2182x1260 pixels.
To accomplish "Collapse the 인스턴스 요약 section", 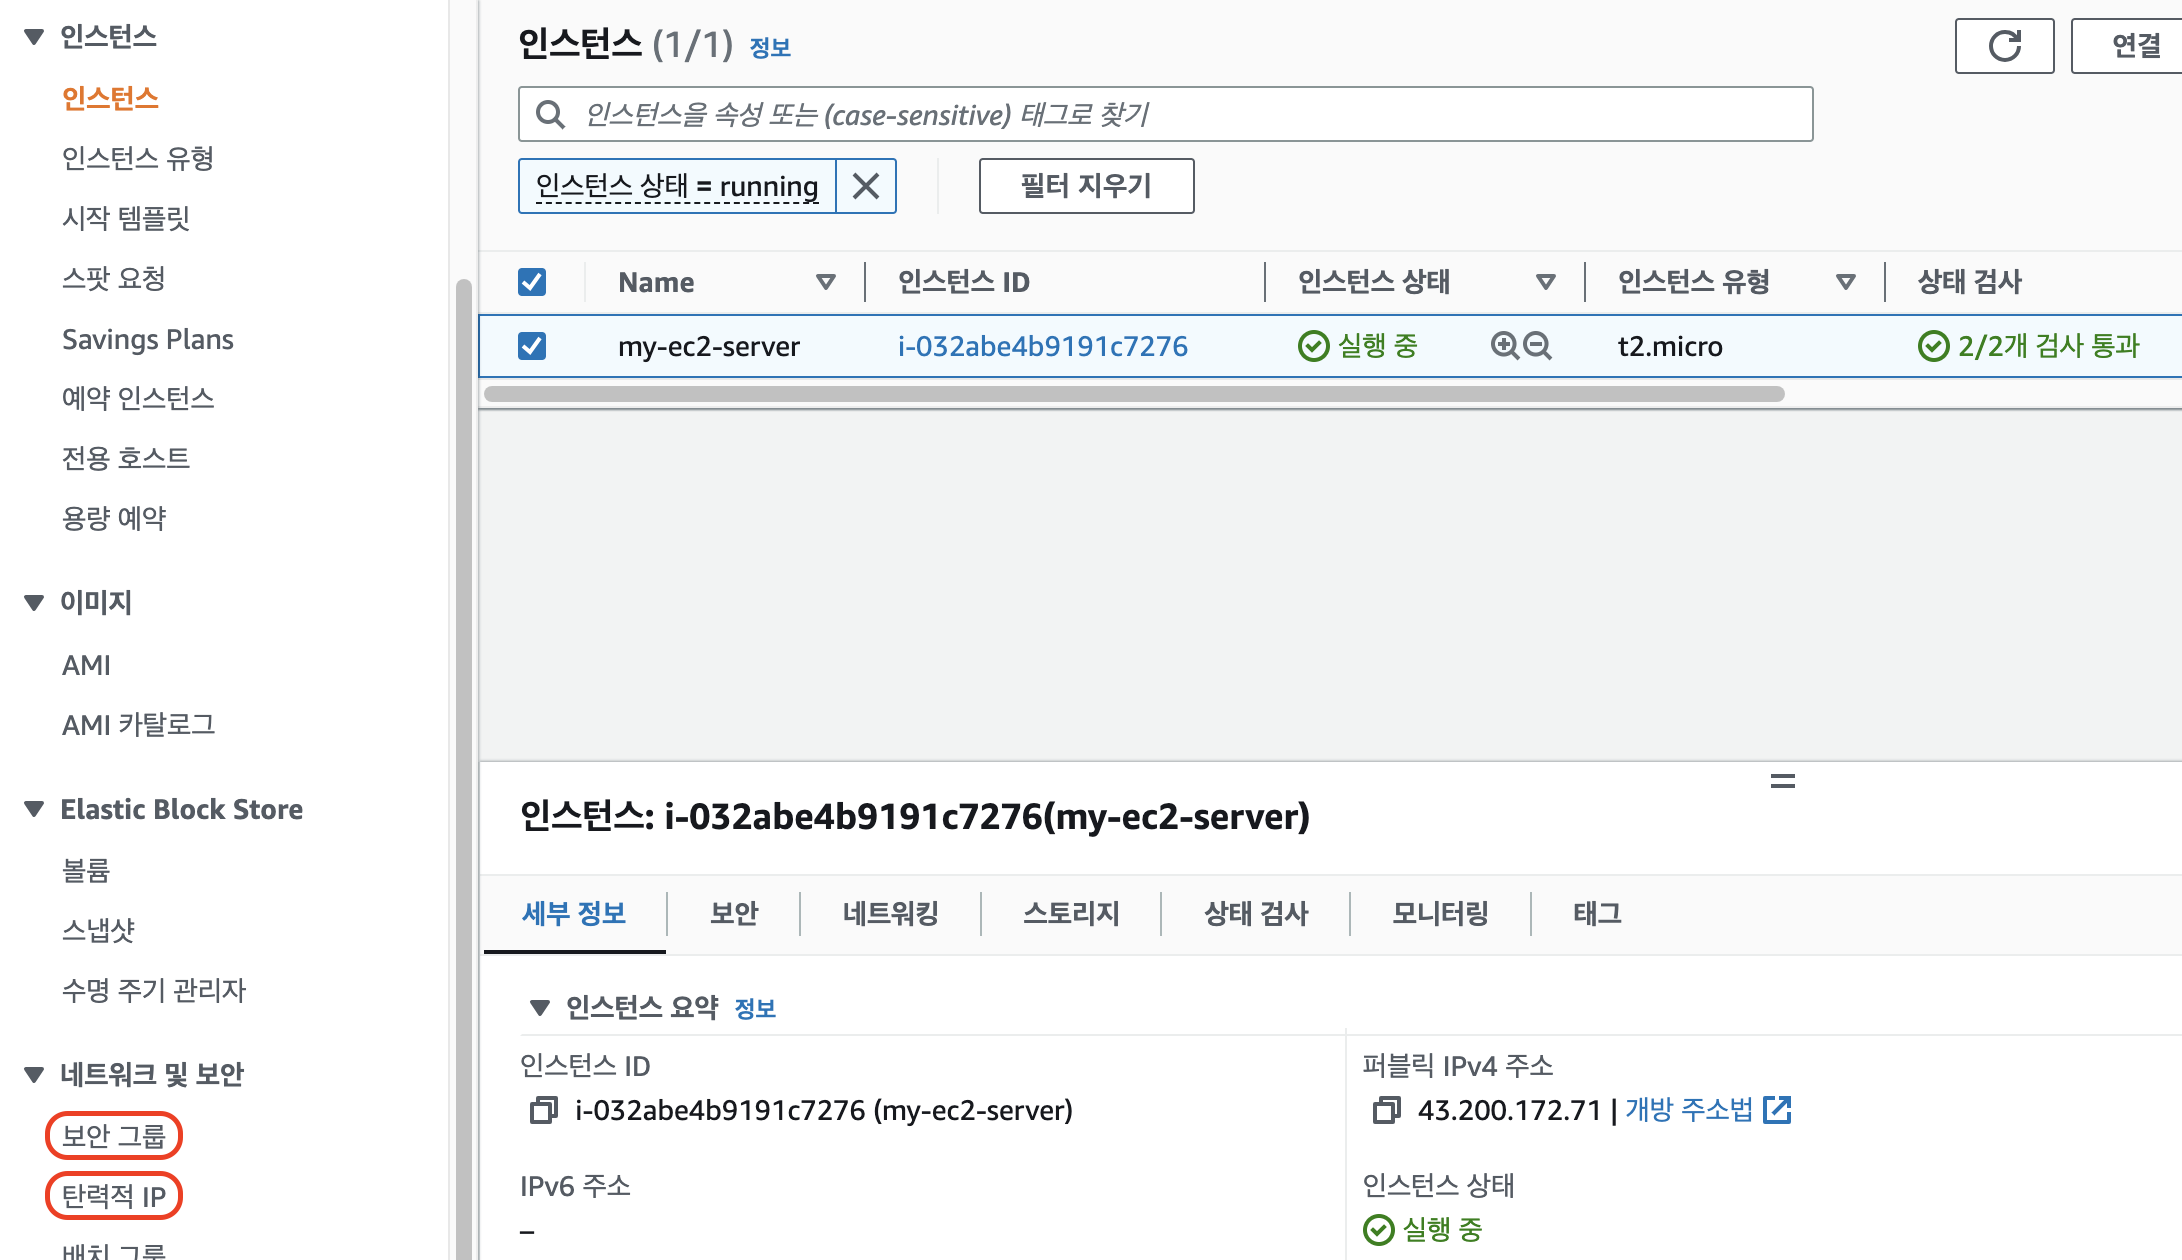I will [x=540, y=1007].
